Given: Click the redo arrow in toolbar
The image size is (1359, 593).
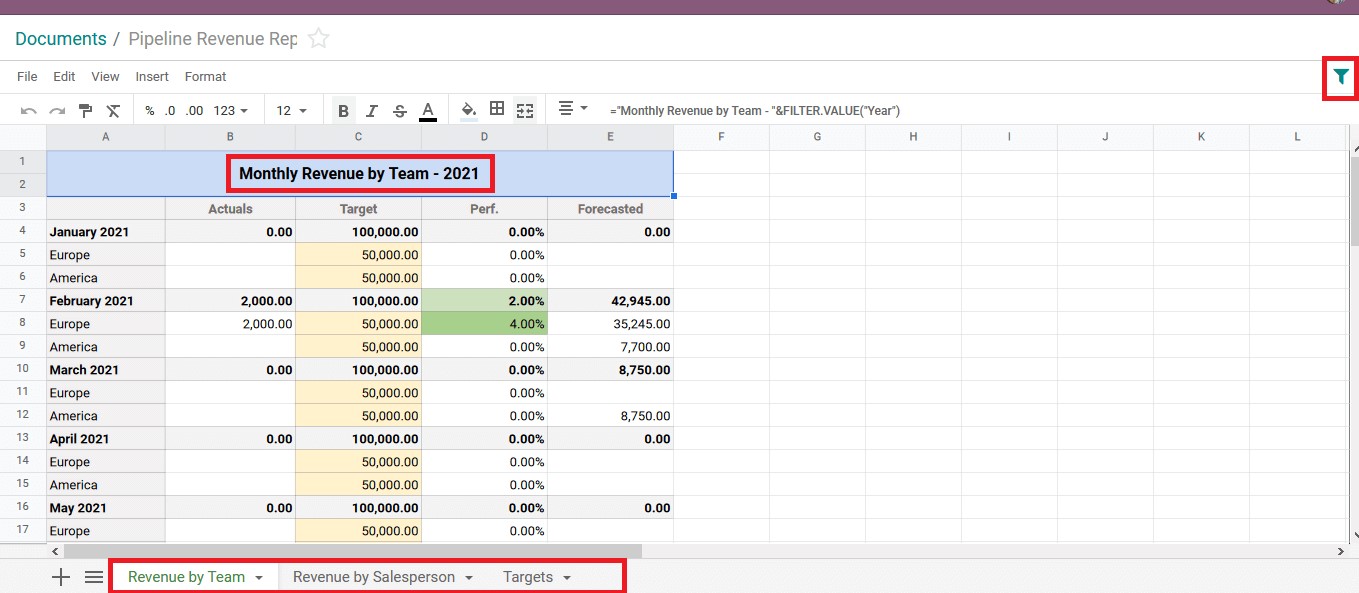Looking at the screenshot, I should point(57,111).
